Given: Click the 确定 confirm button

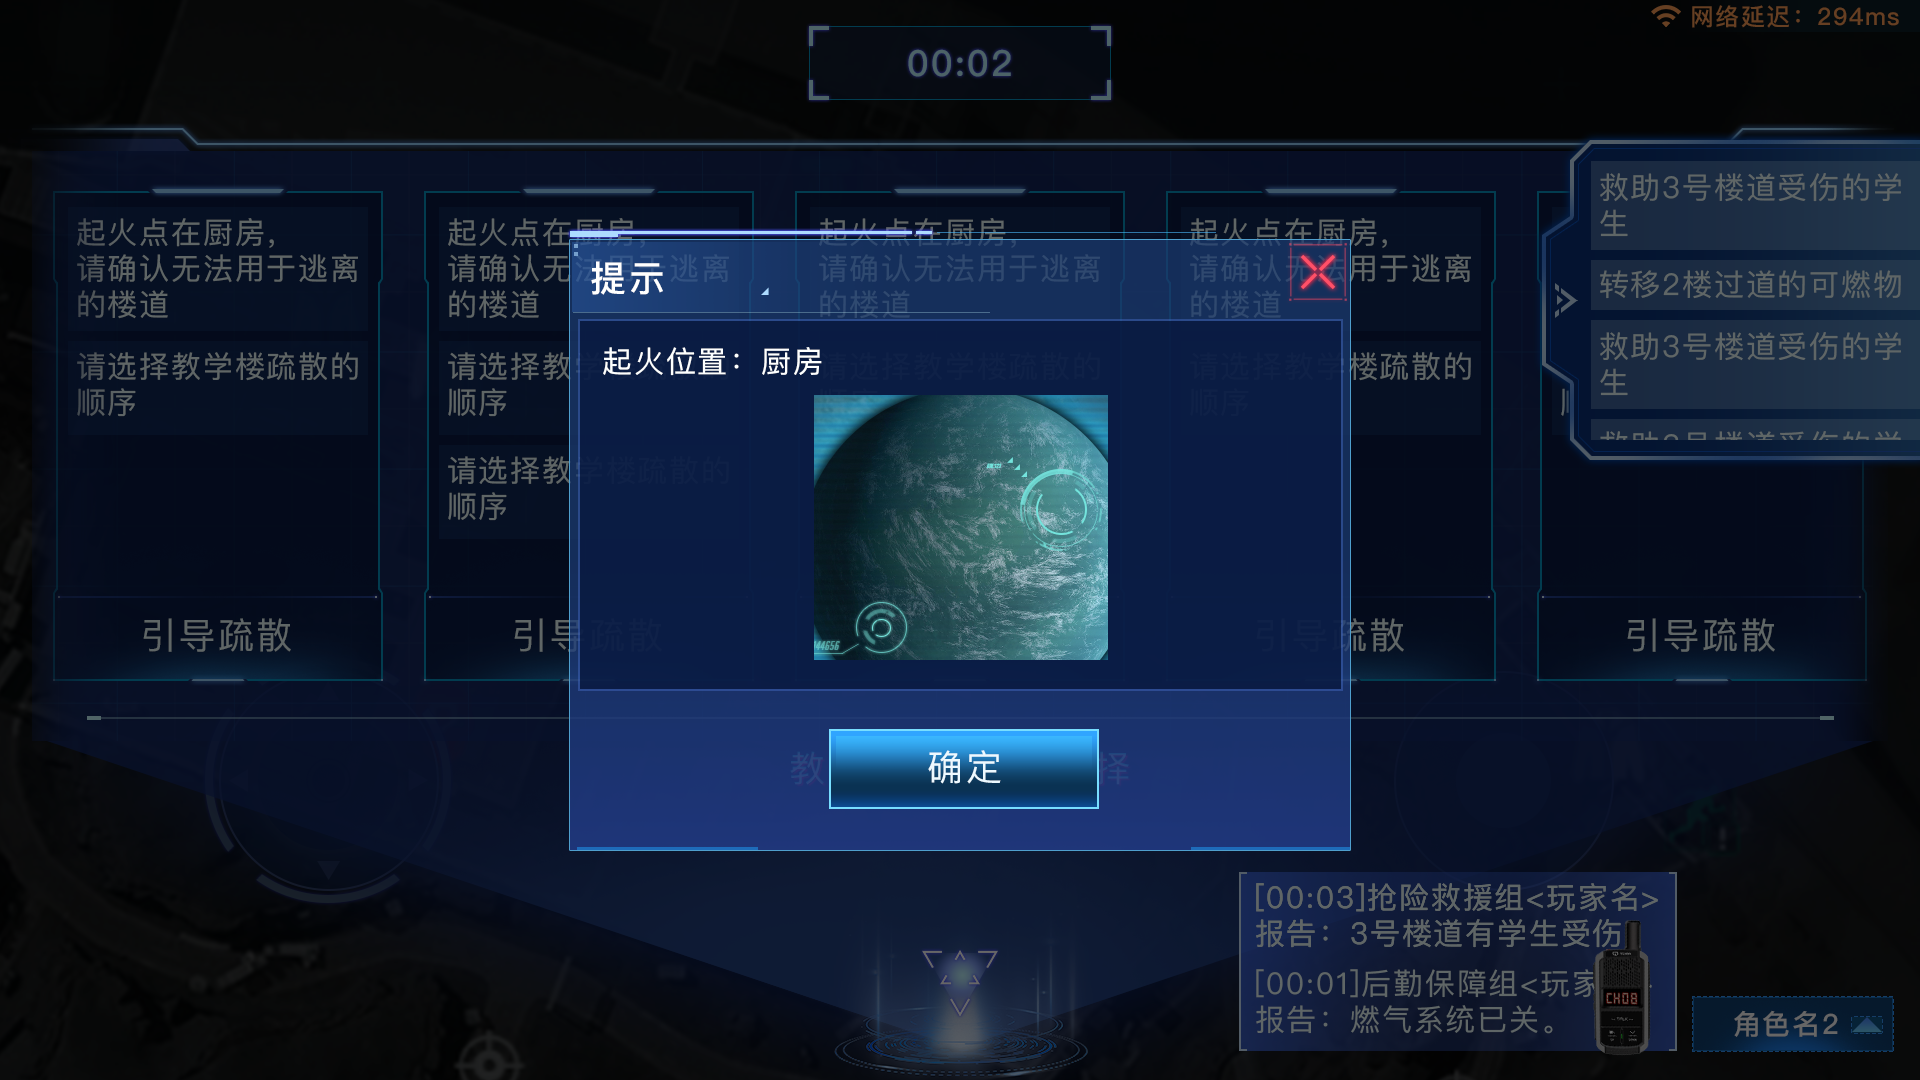Looking at the screenshot, I should [963, 768].
